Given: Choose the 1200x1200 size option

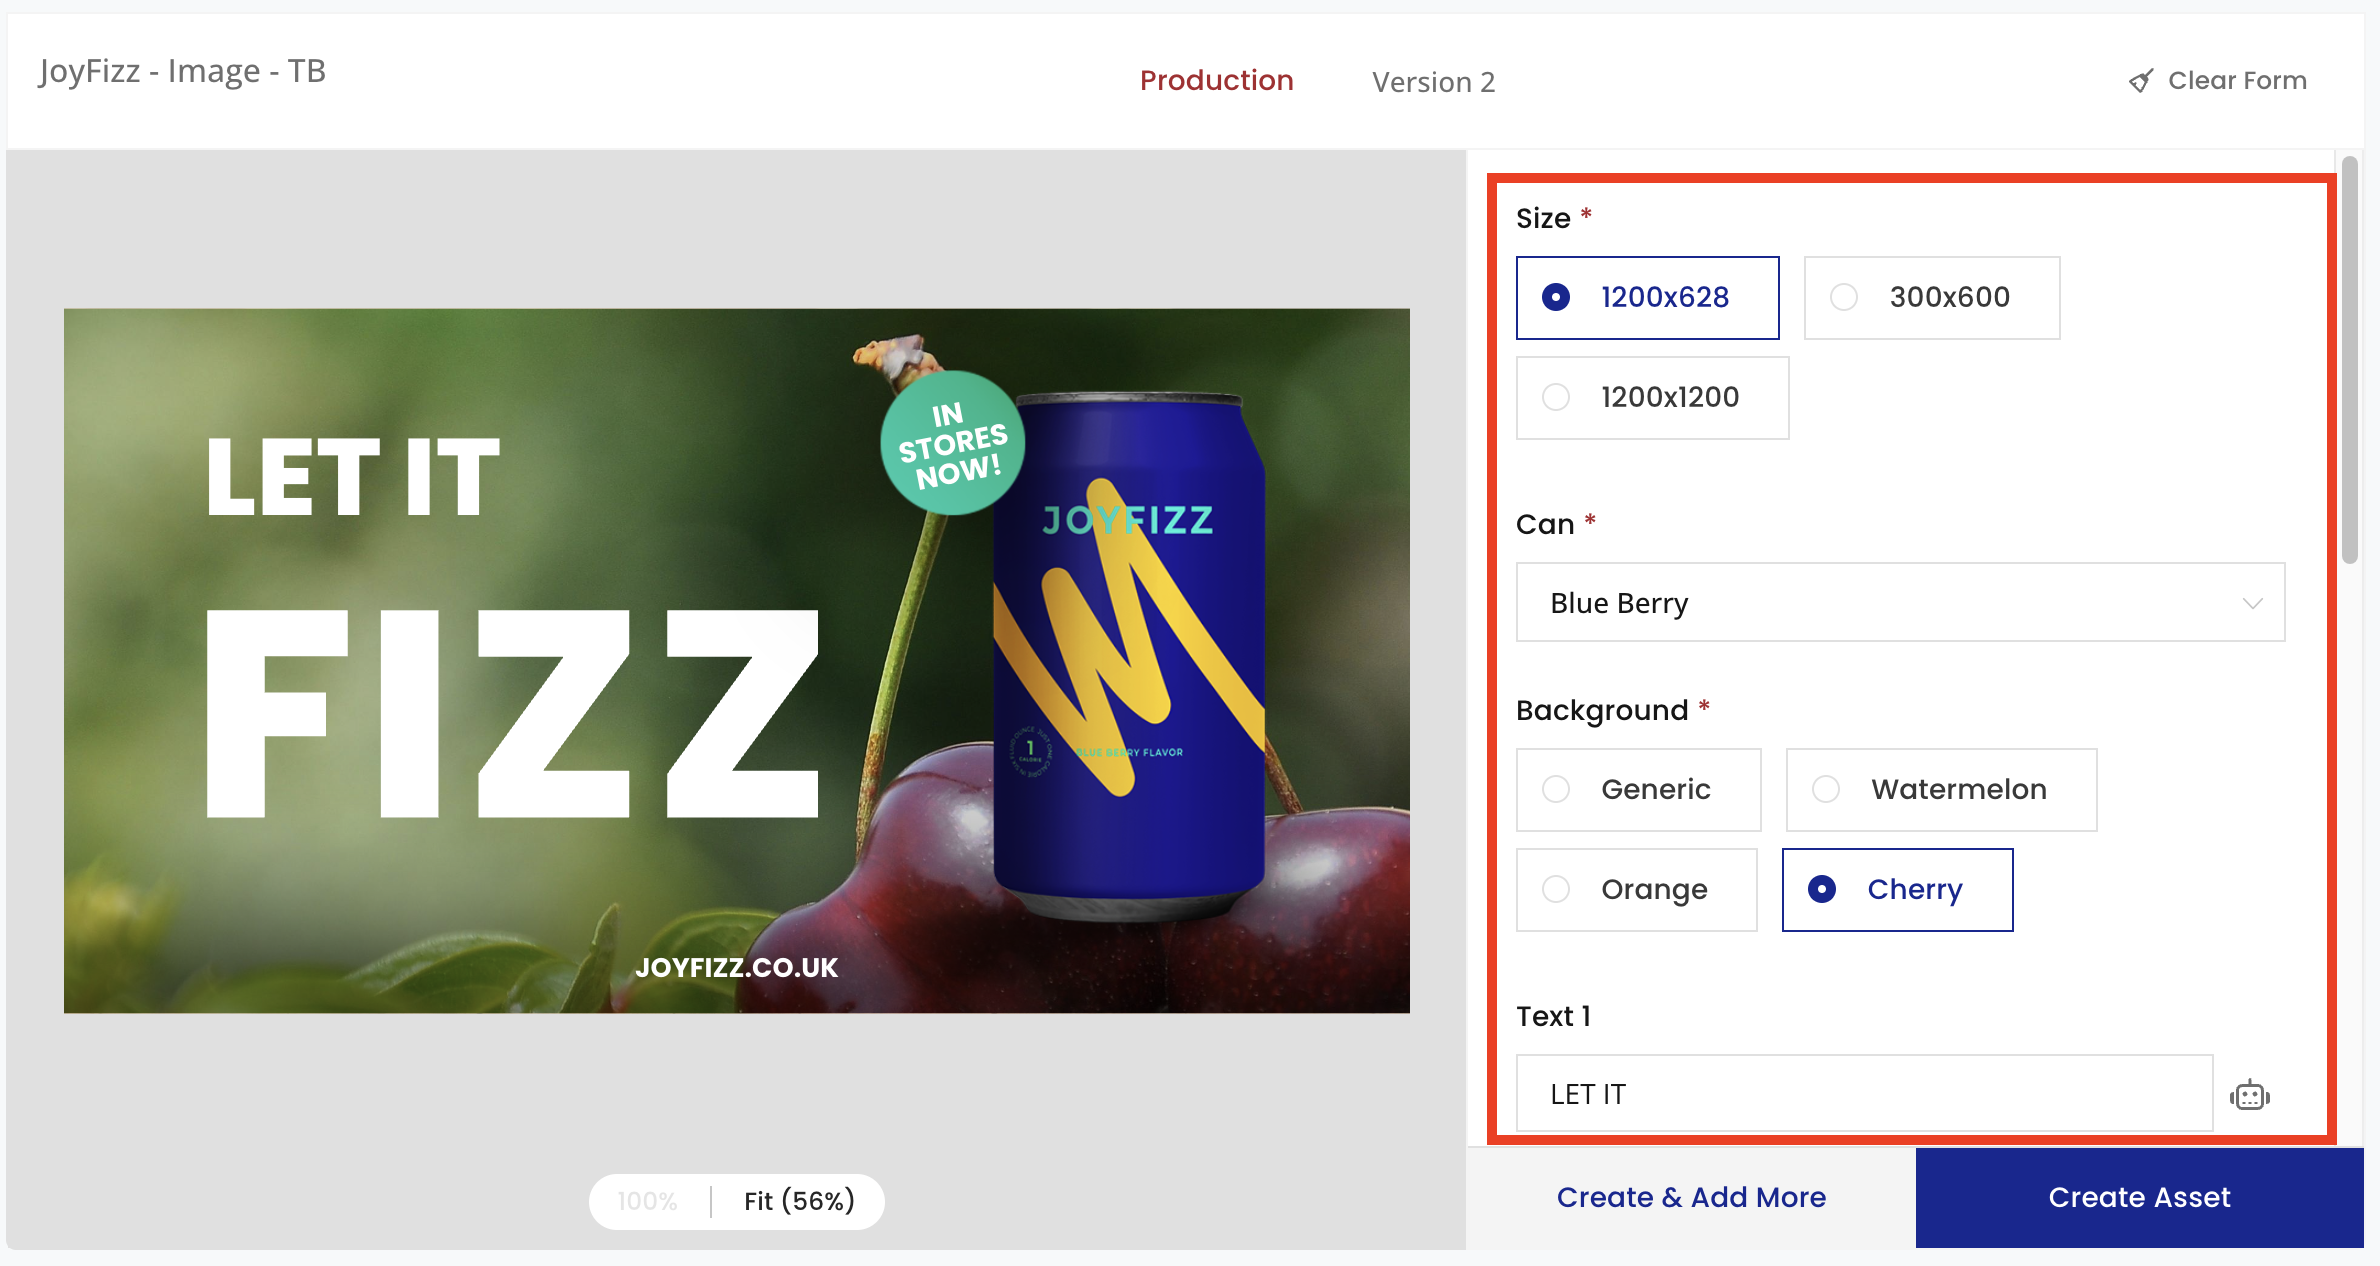Looking at the screenshot, I should click(1652, 397).
